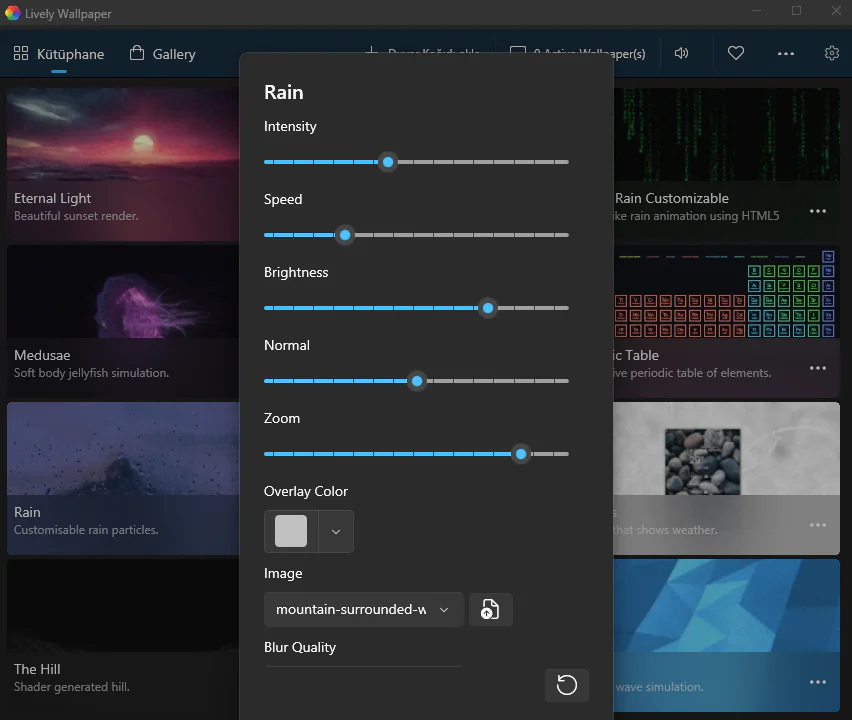Click the heart icon in top toolbar
The width and height of the screenshot is (852, 720).
click(736, 53)
